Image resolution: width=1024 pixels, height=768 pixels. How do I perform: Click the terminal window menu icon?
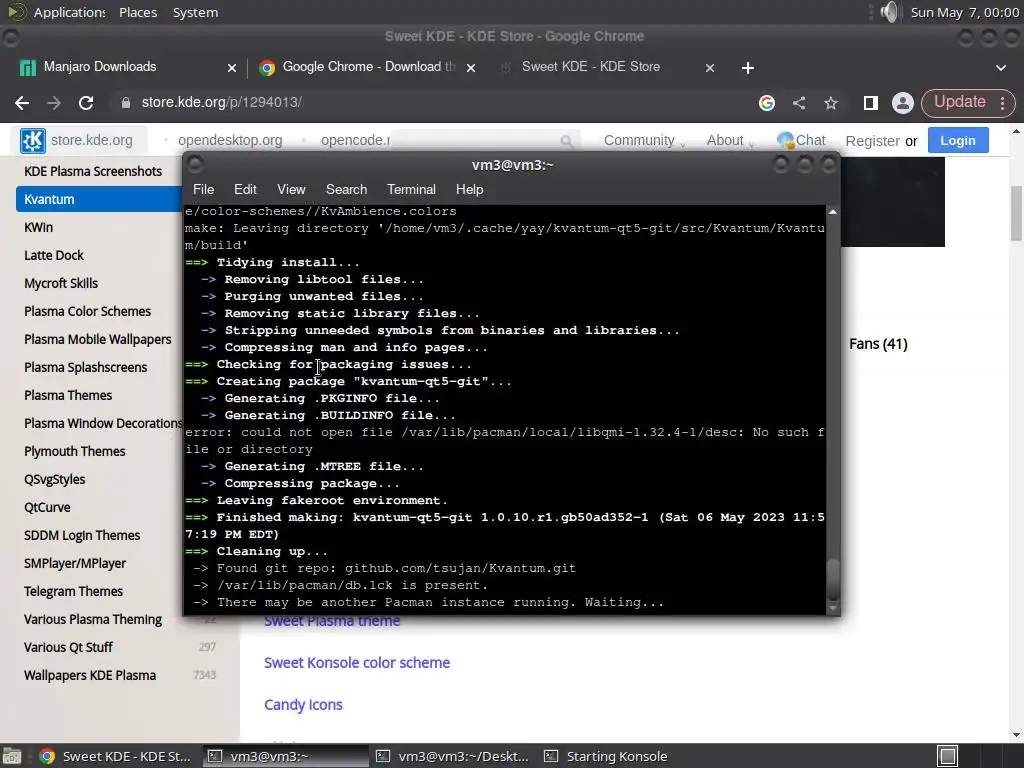tap(195, 165)
